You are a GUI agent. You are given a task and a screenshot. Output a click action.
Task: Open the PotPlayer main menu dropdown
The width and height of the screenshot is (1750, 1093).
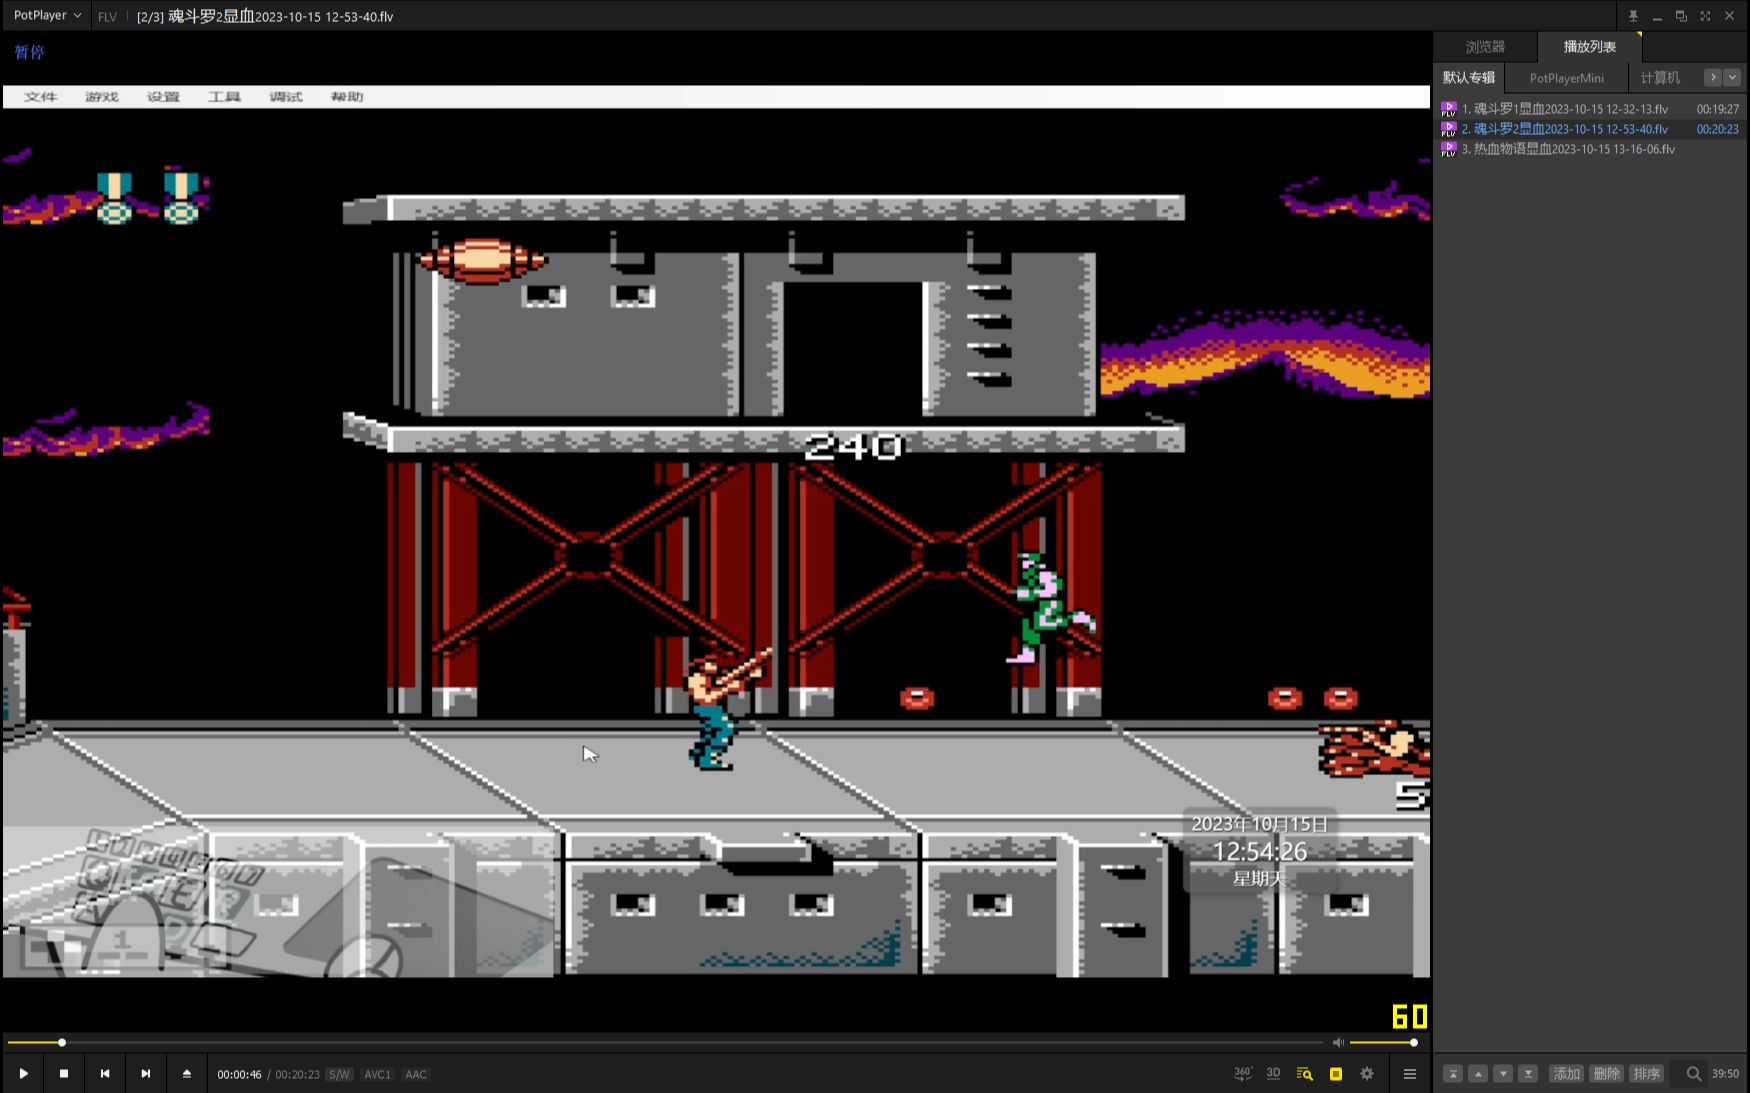[x=47, y=16]
